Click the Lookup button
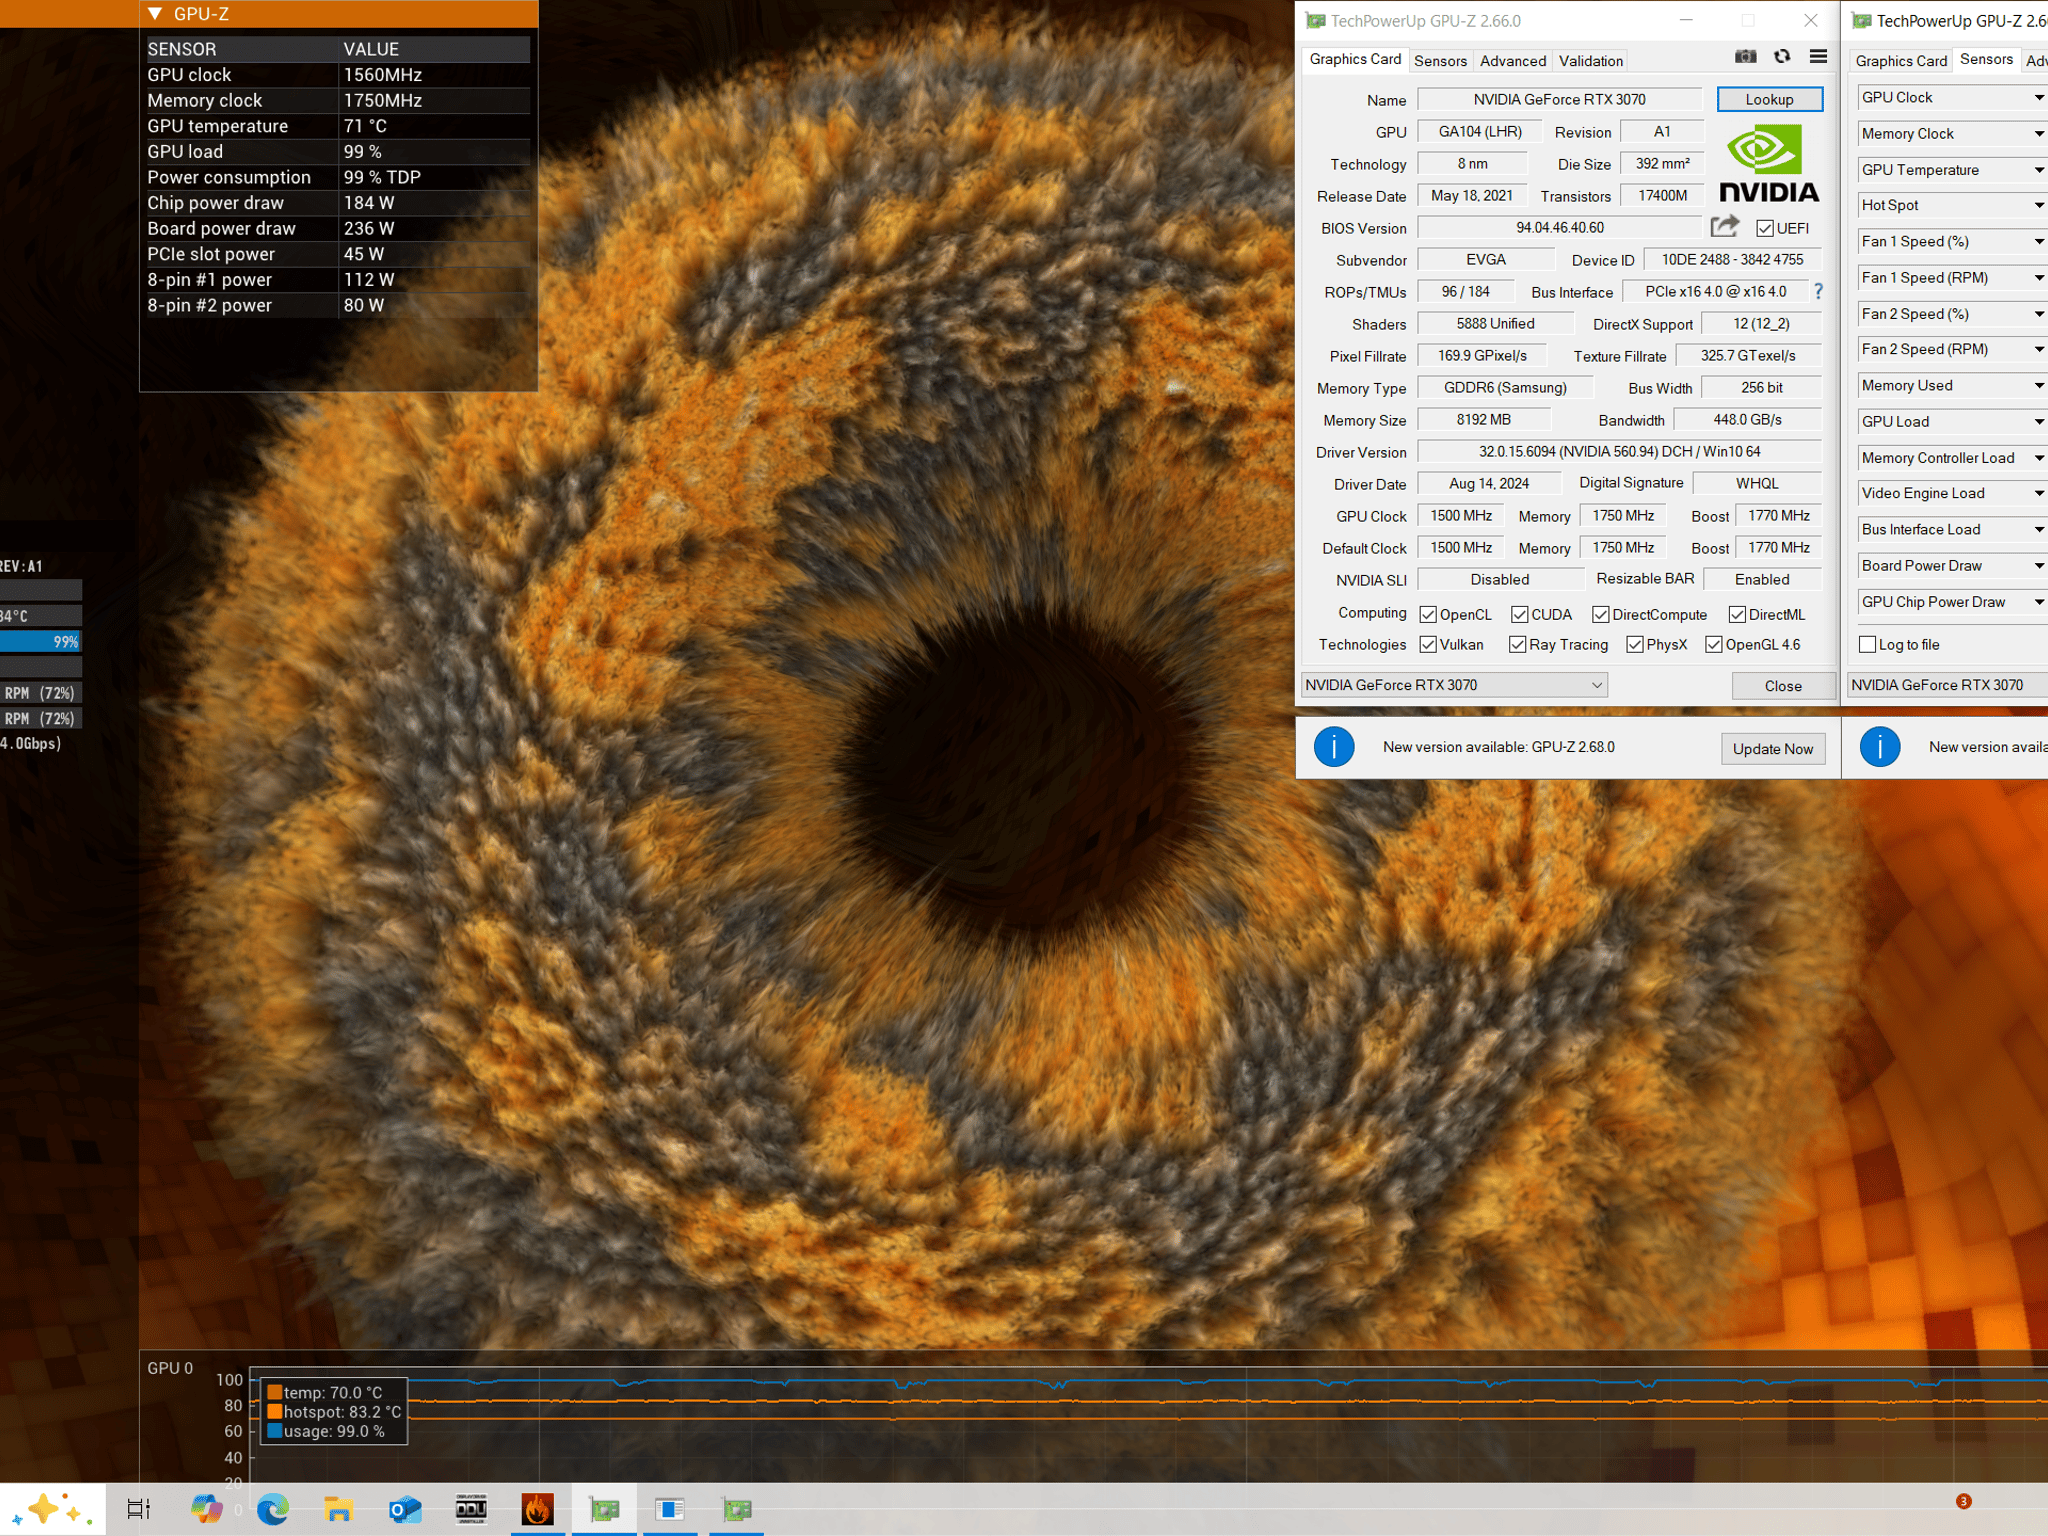This screenshot has width=2048, height=1536. coord(1769,99)
